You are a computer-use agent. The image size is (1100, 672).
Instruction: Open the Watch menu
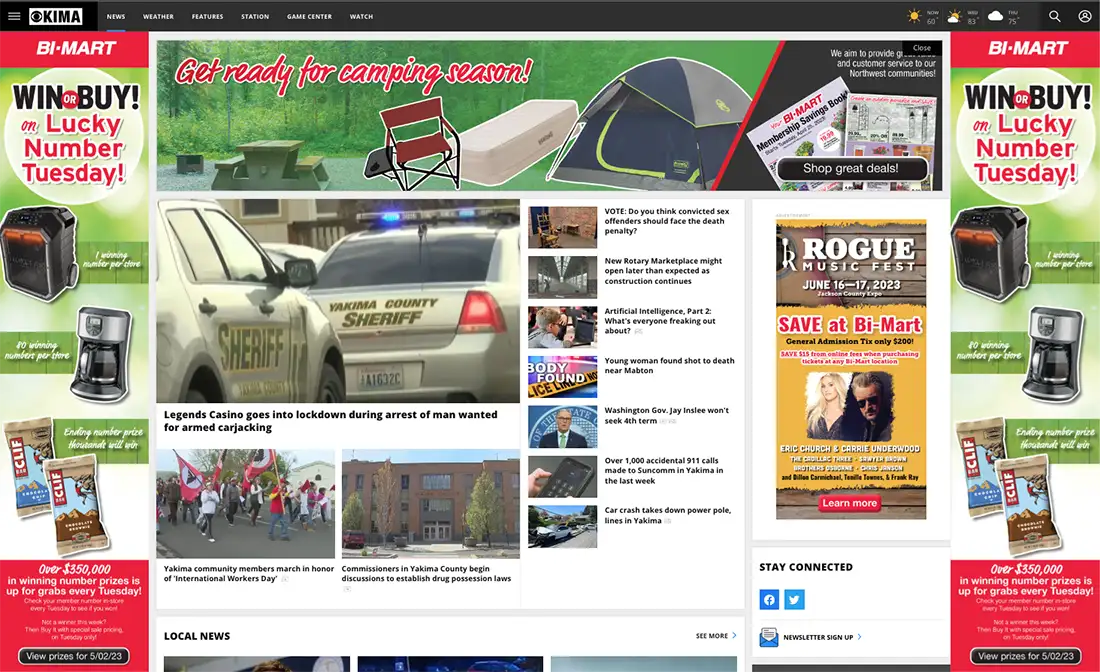(361, 16)
